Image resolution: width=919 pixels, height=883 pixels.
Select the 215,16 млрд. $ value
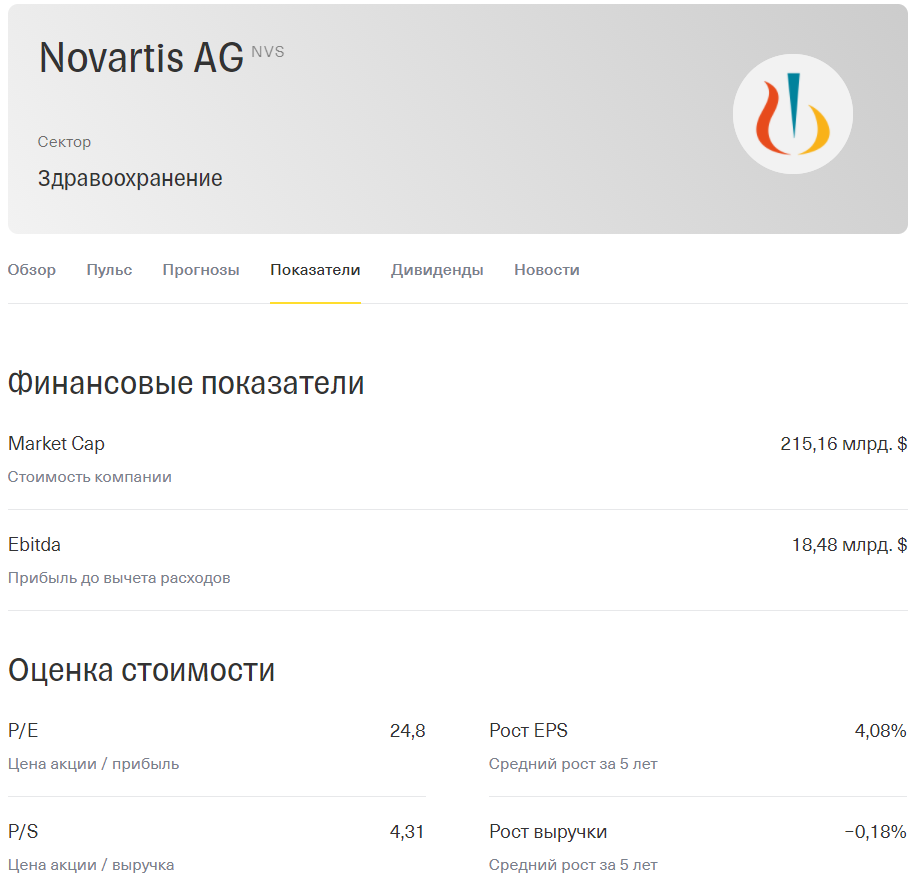(844, 444)
